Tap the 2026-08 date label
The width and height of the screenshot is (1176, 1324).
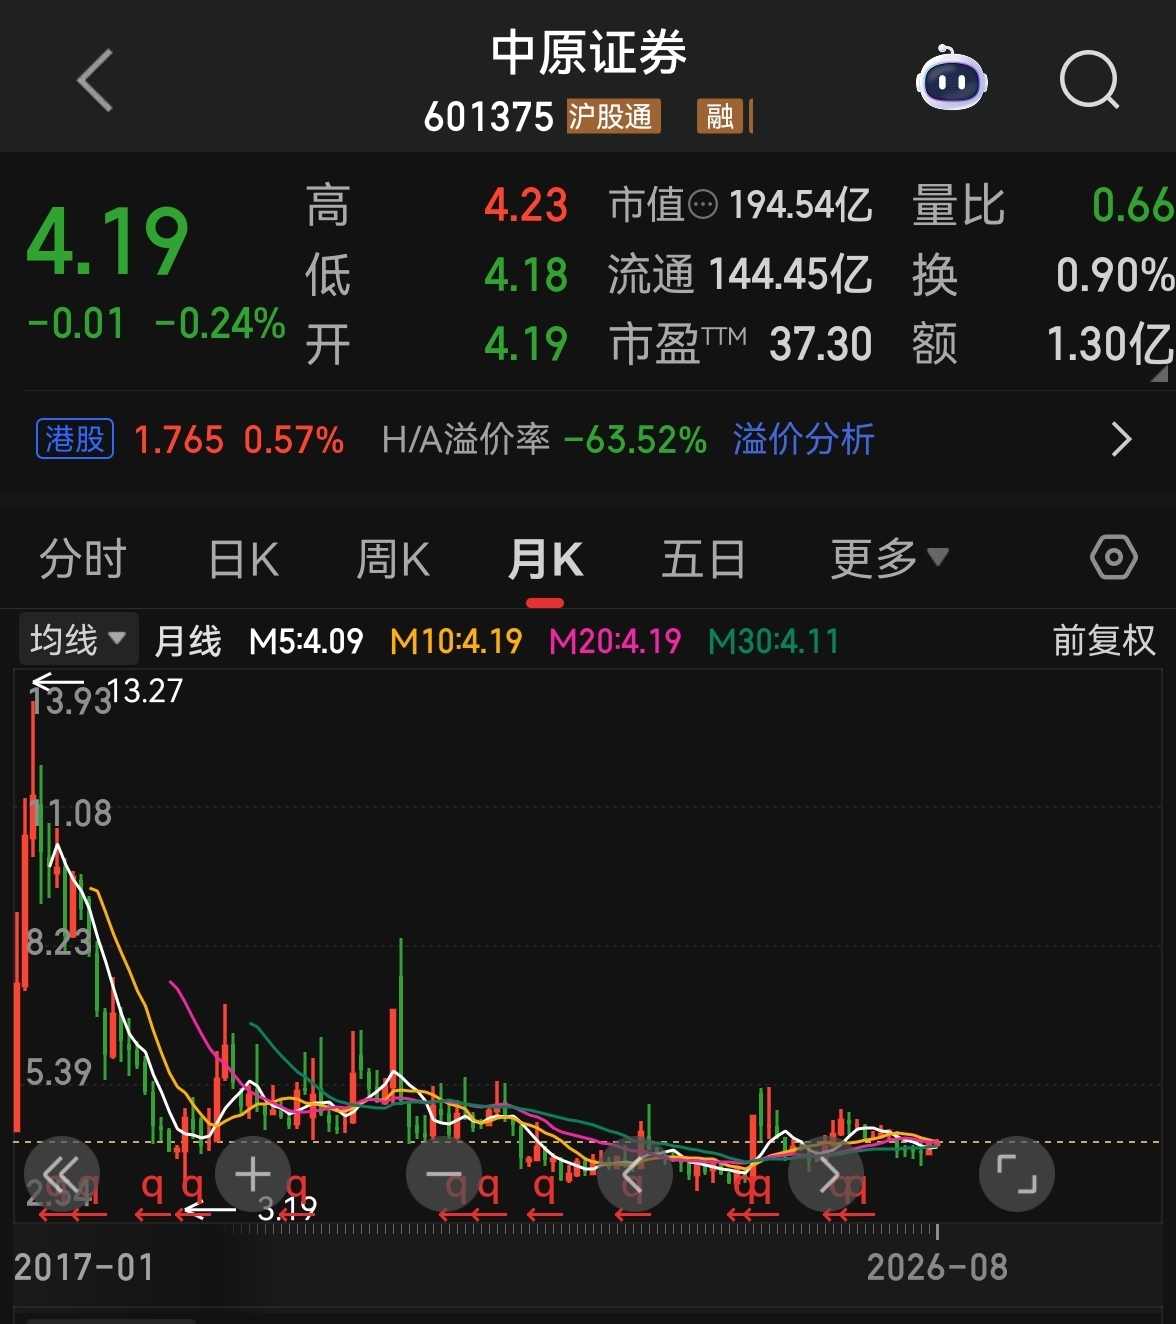tap(937, 1268)
